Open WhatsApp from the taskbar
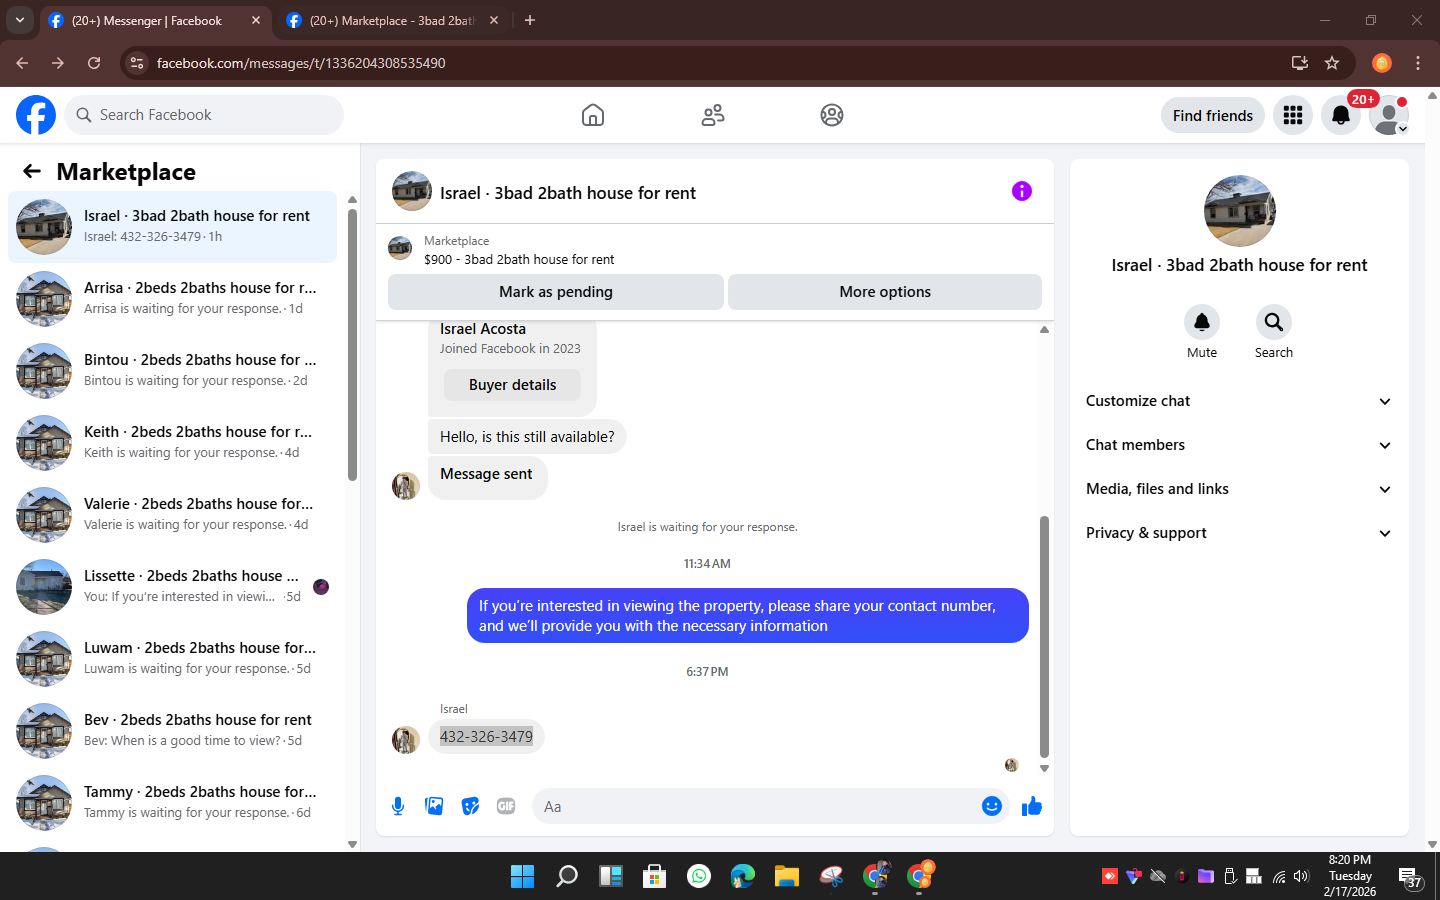This screenshot has width=1440, height=900. (699, 877)
